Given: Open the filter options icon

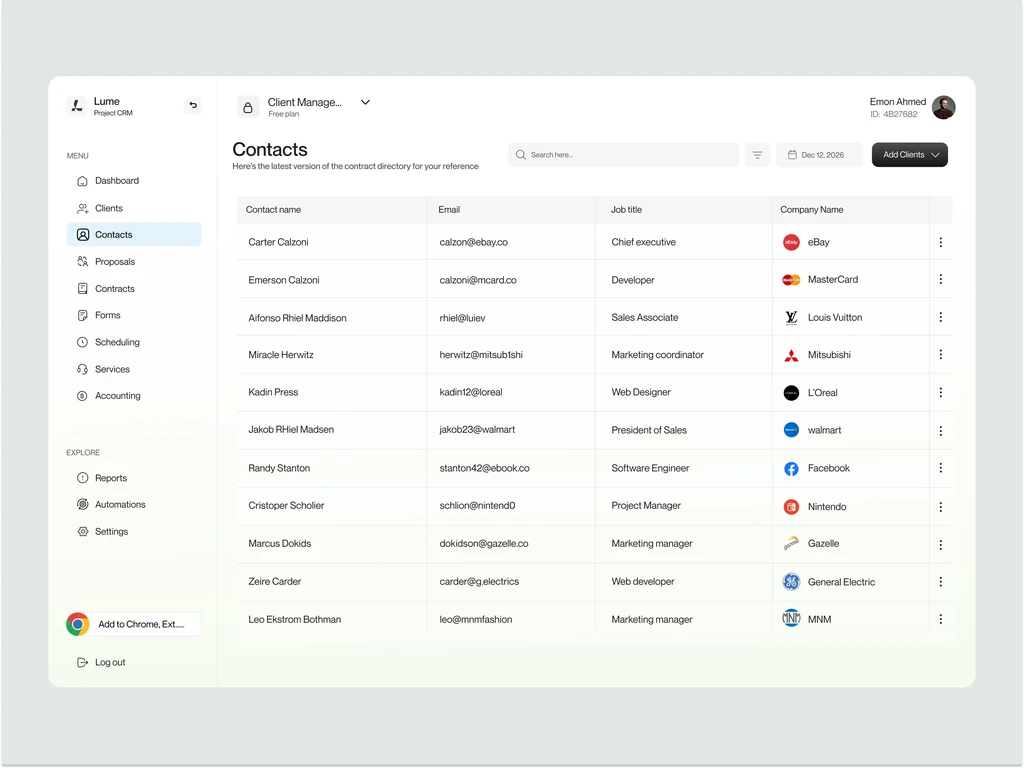Looking at the screenshot, I should [x=757, y=155].
